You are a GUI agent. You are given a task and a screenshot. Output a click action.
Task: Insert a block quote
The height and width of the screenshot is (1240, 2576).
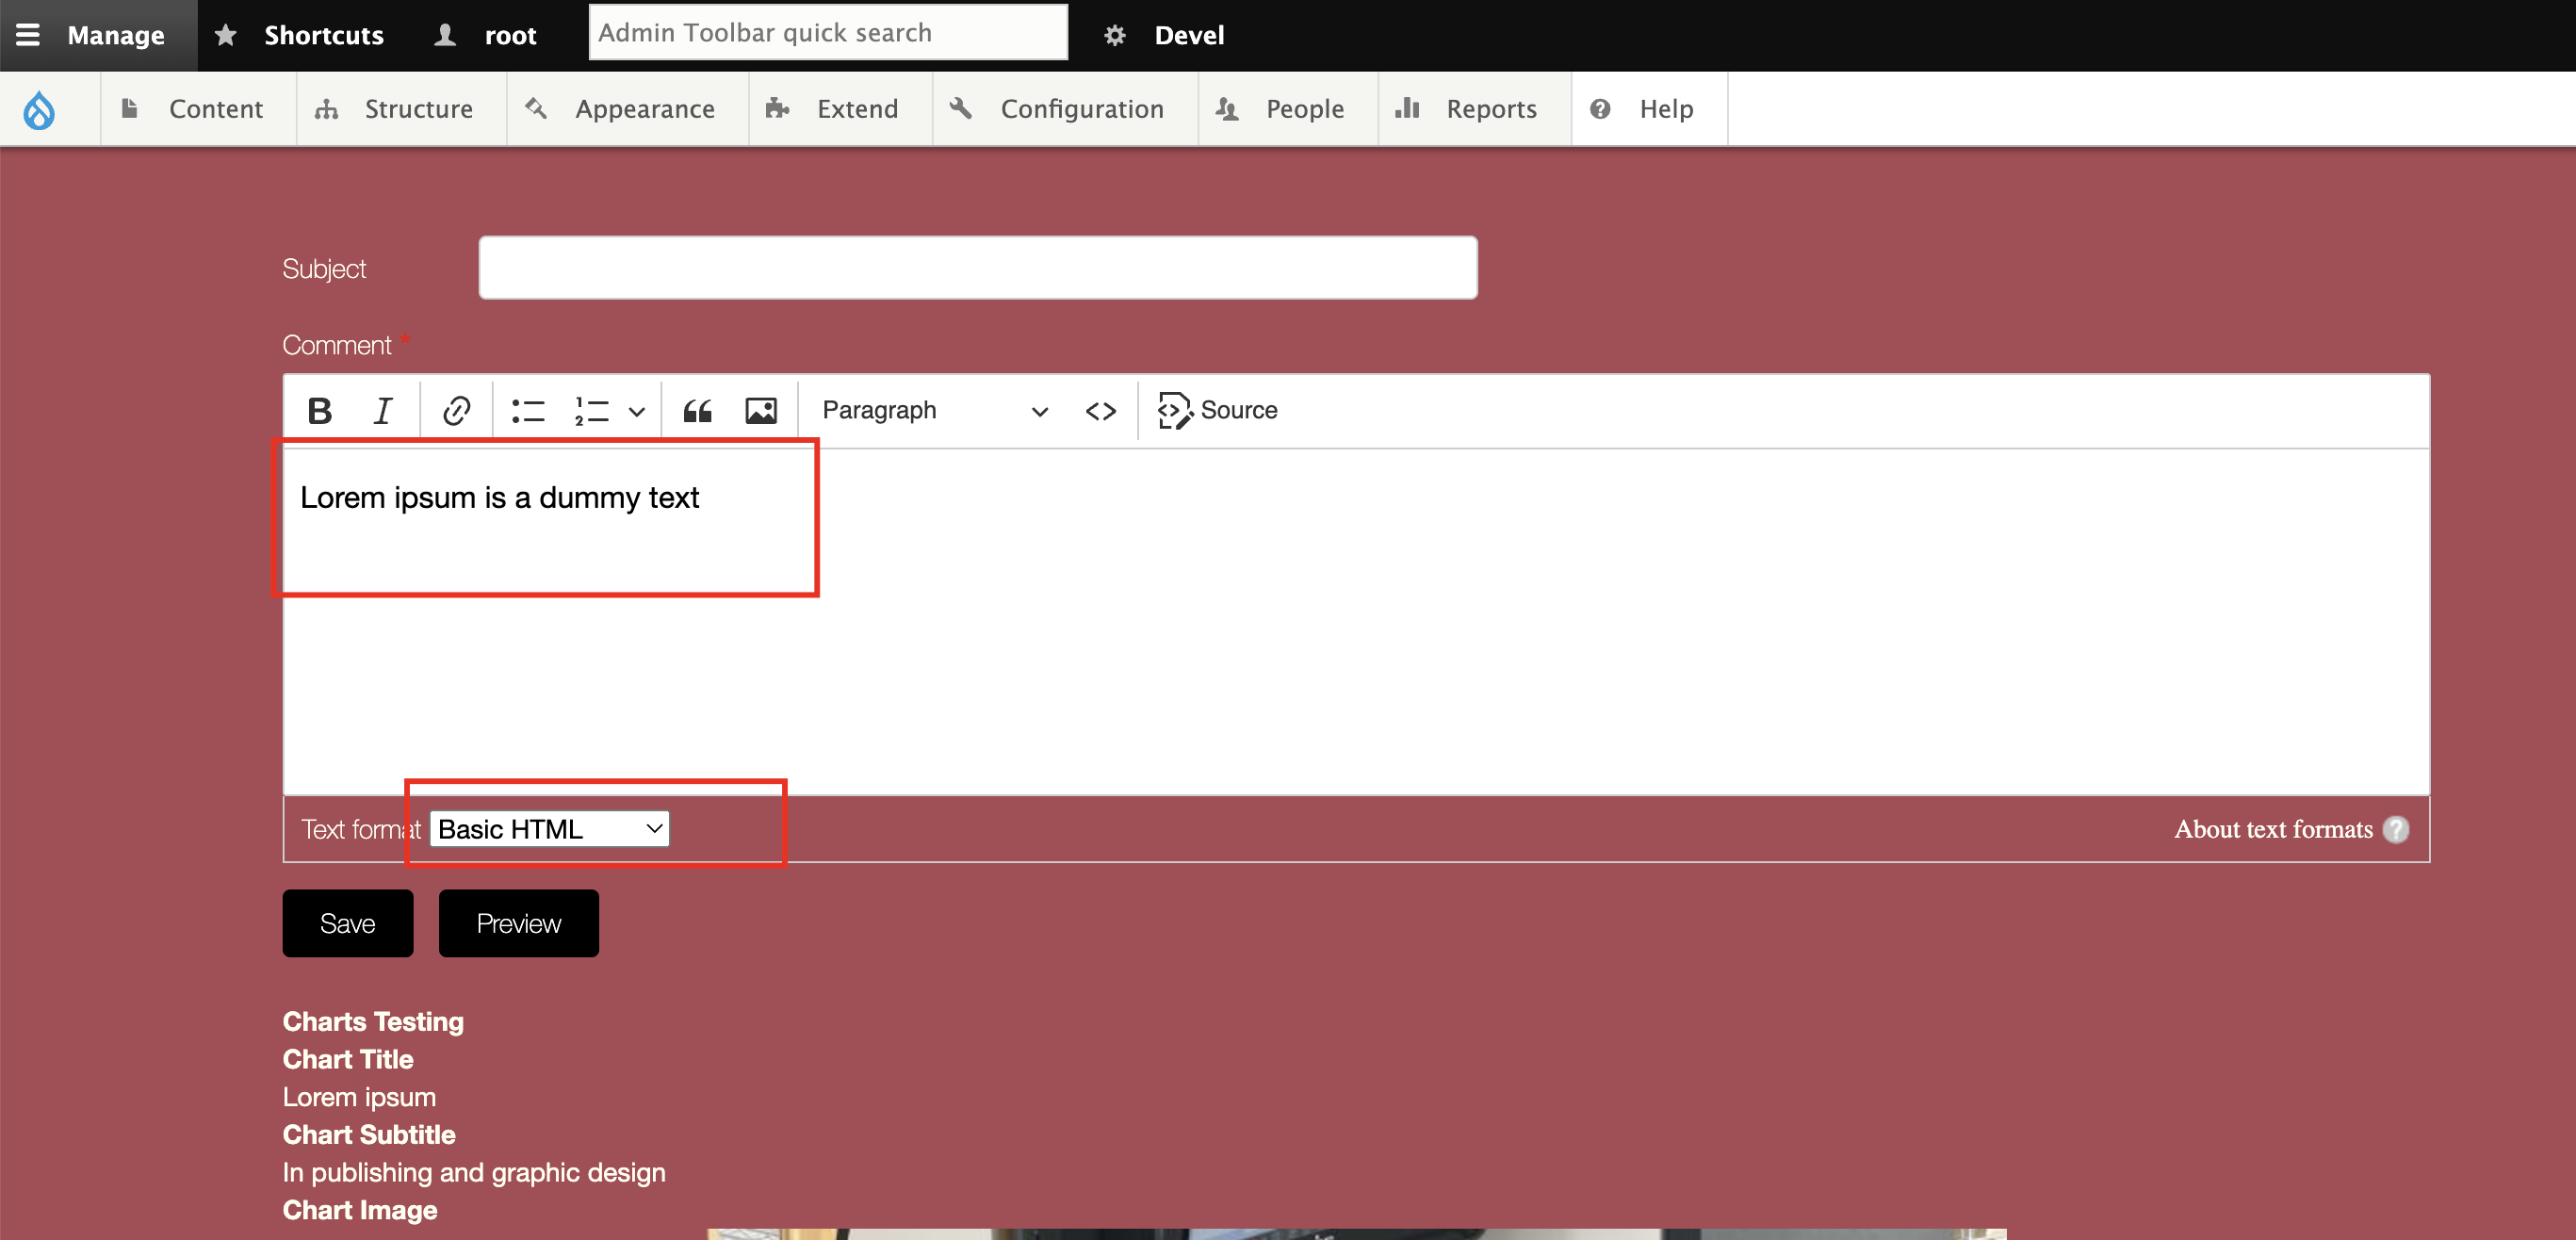pyautogui.click(x=697, y=410)
